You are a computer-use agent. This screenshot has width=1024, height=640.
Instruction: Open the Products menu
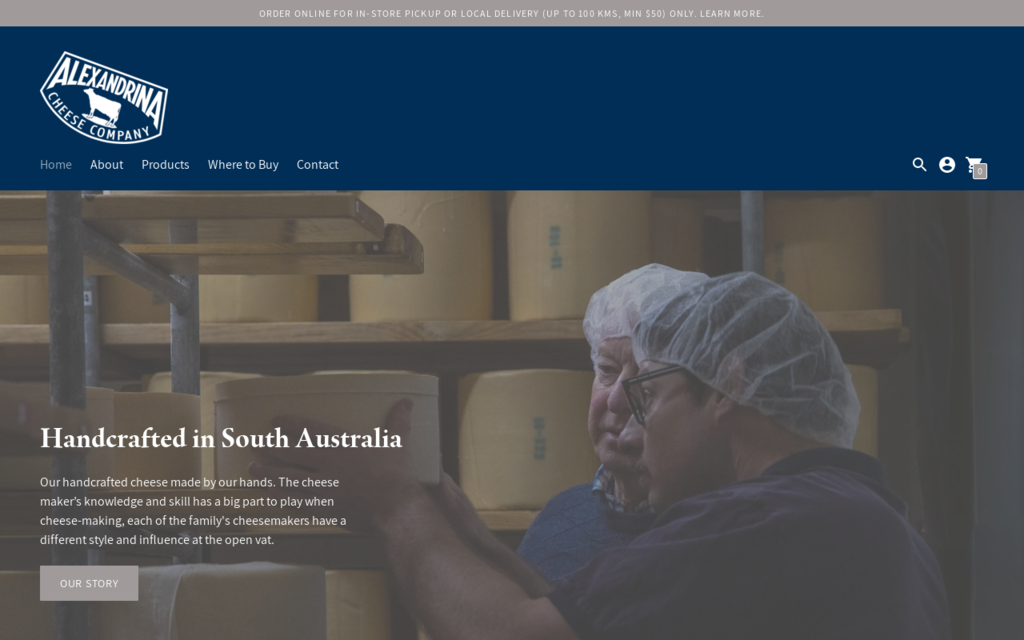pyautogui.click(x=165, y=165)
